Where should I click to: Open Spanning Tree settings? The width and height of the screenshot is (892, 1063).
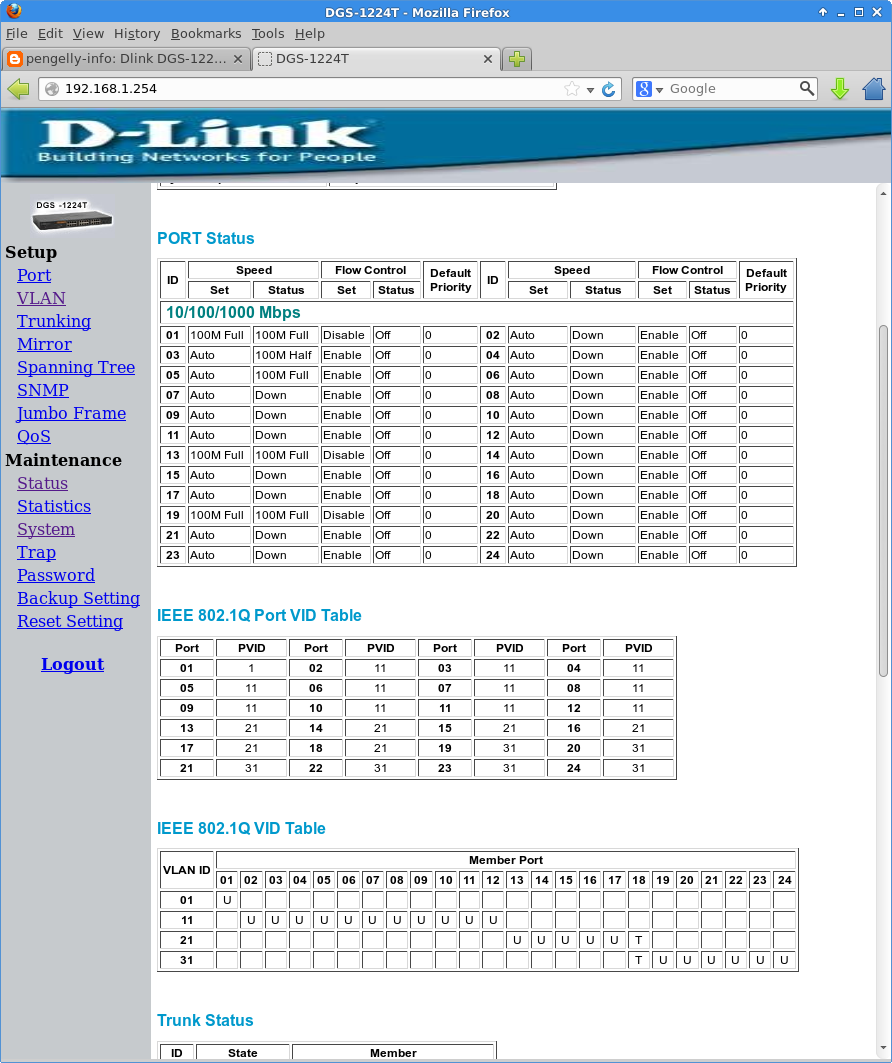tap(76, 367)
